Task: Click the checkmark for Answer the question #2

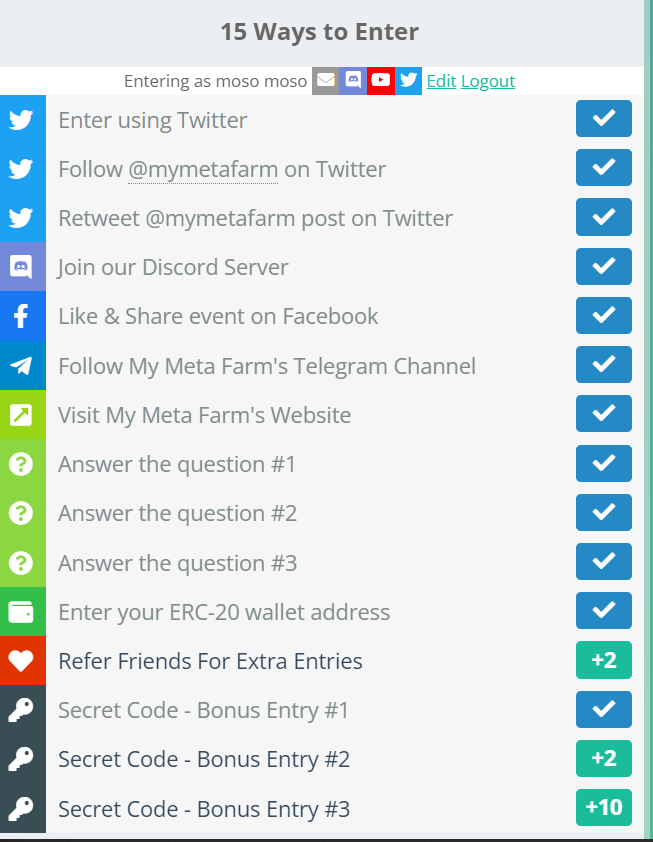Action: [604, 512]
